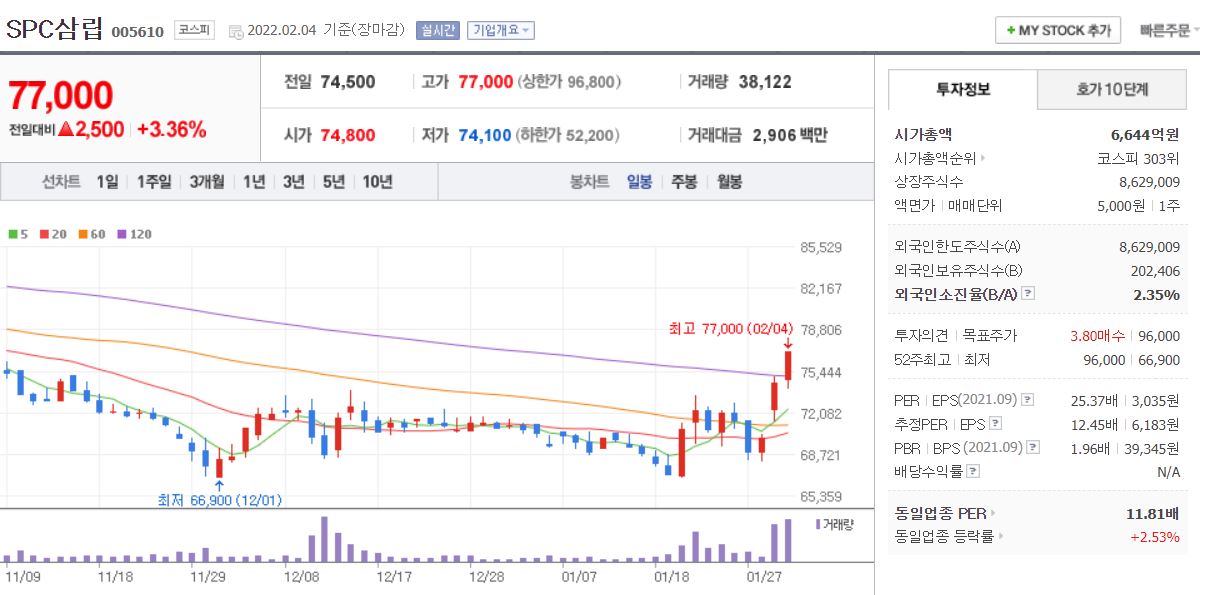Click the purple 120-day moving average legend

pos(134,234)
